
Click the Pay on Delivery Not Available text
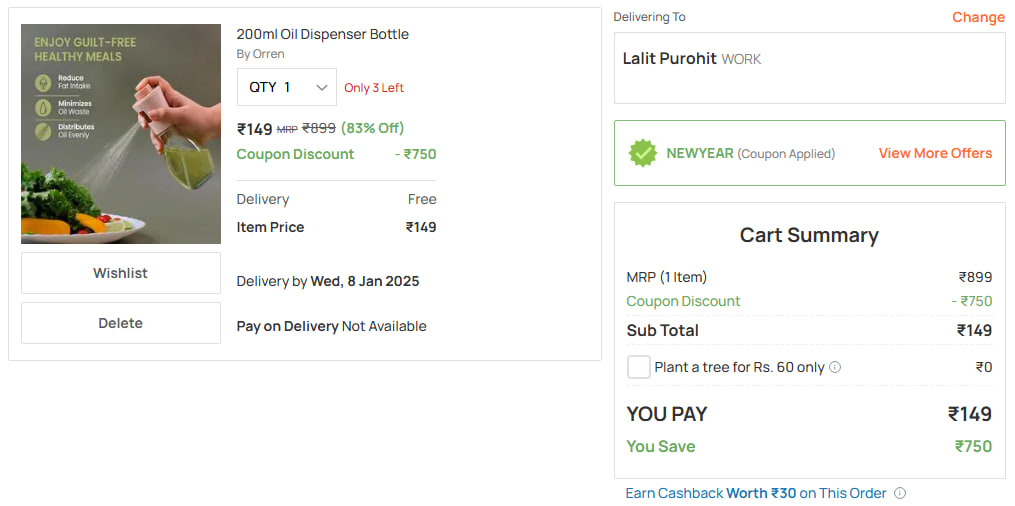(331, 326)
